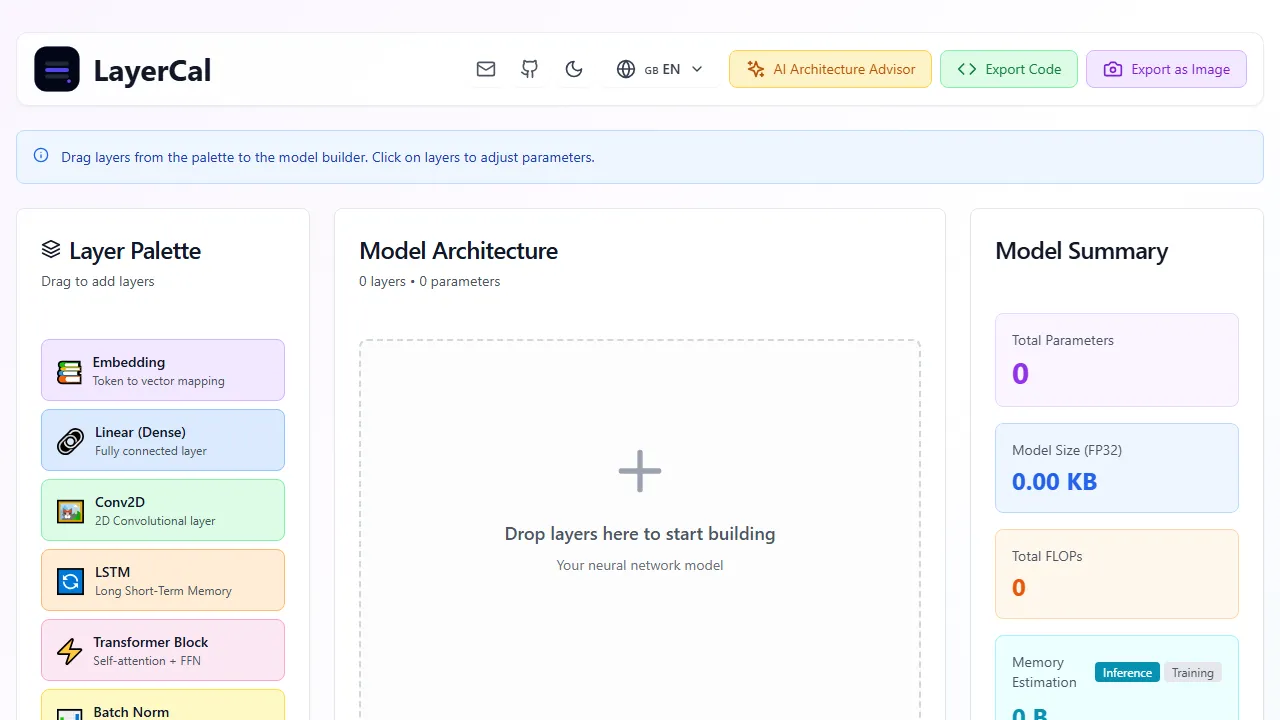Open the GB EN language dropdown
The width and height of the screenshot is (1280, 720).
(659, 69)
